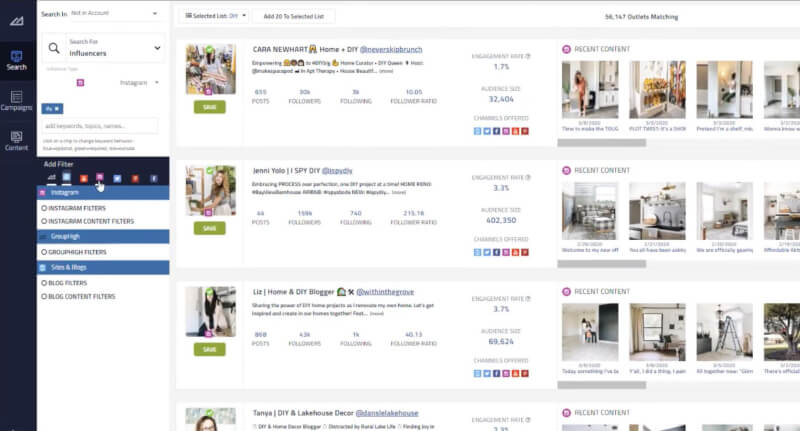
Task: Click Twitter channel icon for Jenni Yolo
Action: click(x=487, y=252)
